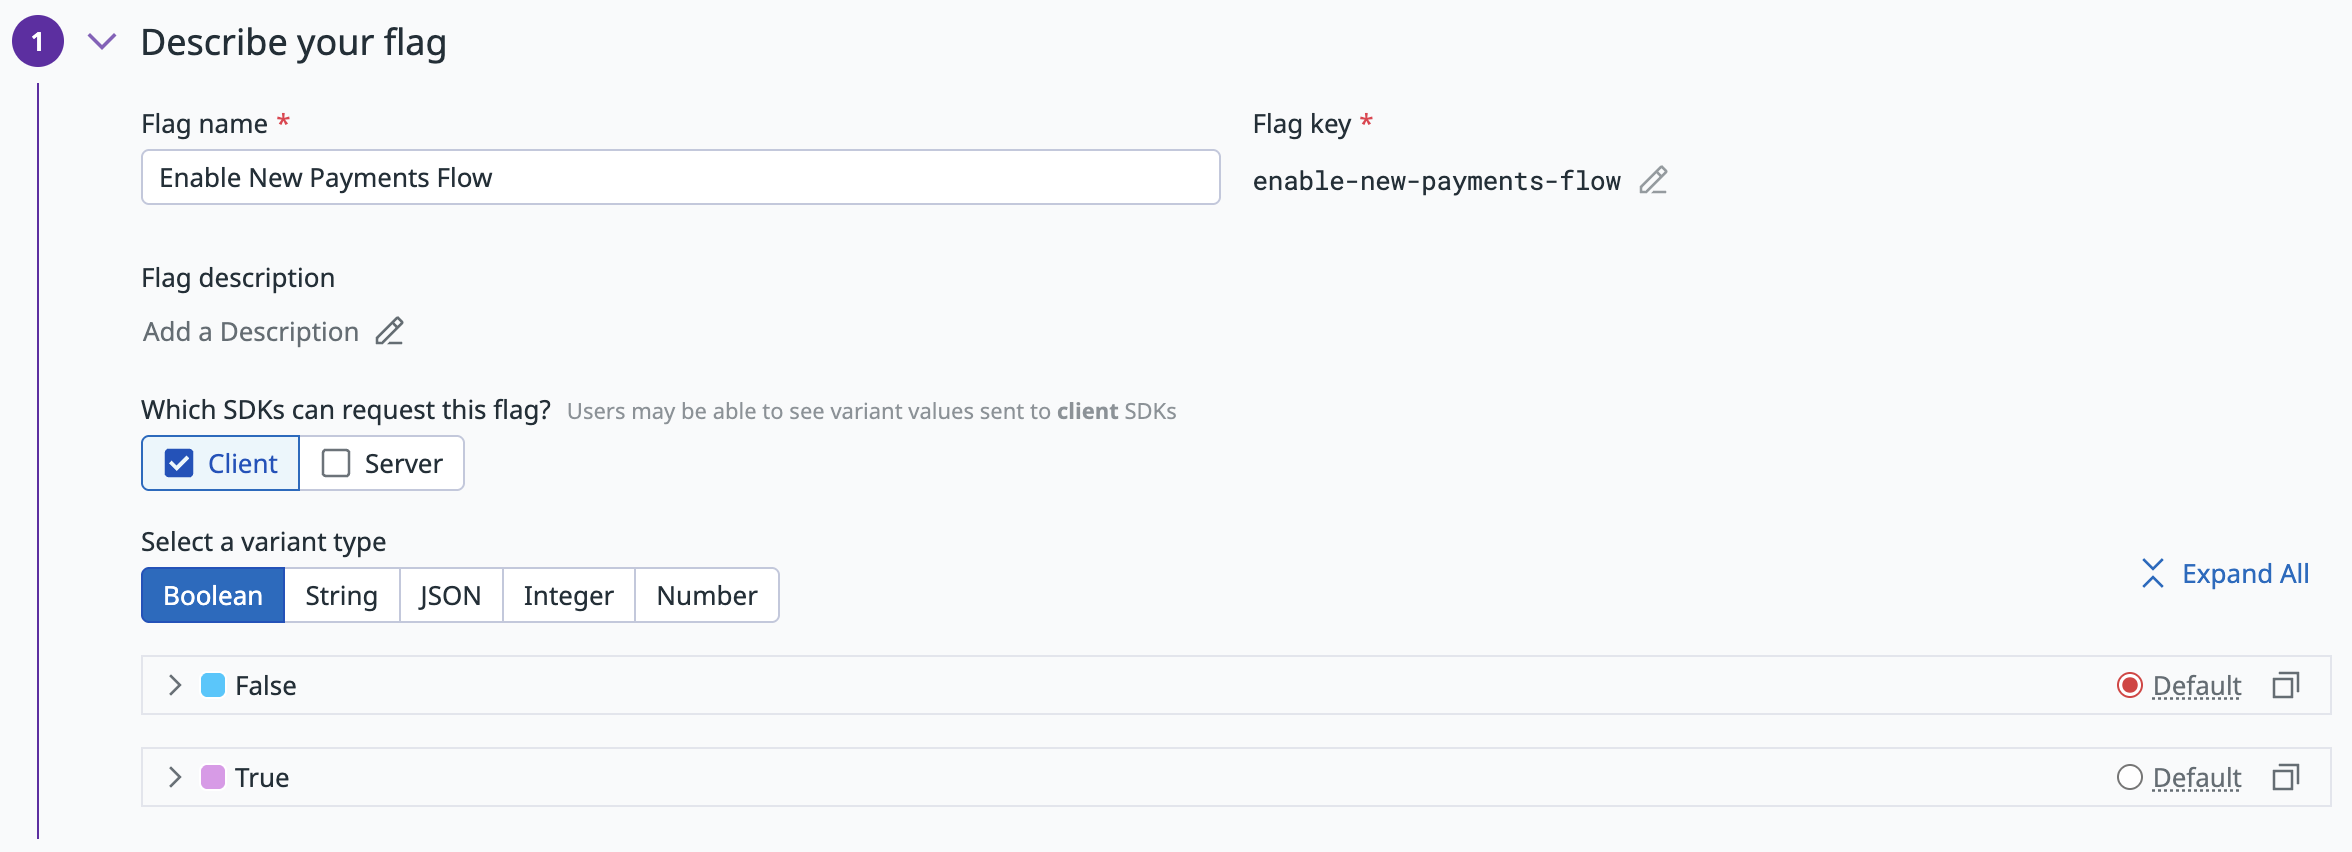2352x852 pixels.
Task: Select the Integer variant type
Action: tap(568, 595)
